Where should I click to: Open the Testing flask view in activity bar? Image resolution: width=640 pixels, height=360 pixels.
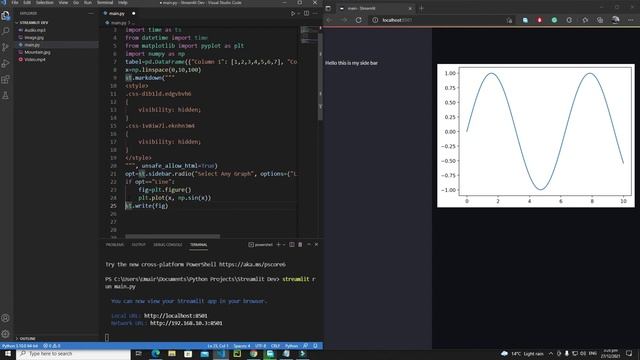(x=6, y=96)
